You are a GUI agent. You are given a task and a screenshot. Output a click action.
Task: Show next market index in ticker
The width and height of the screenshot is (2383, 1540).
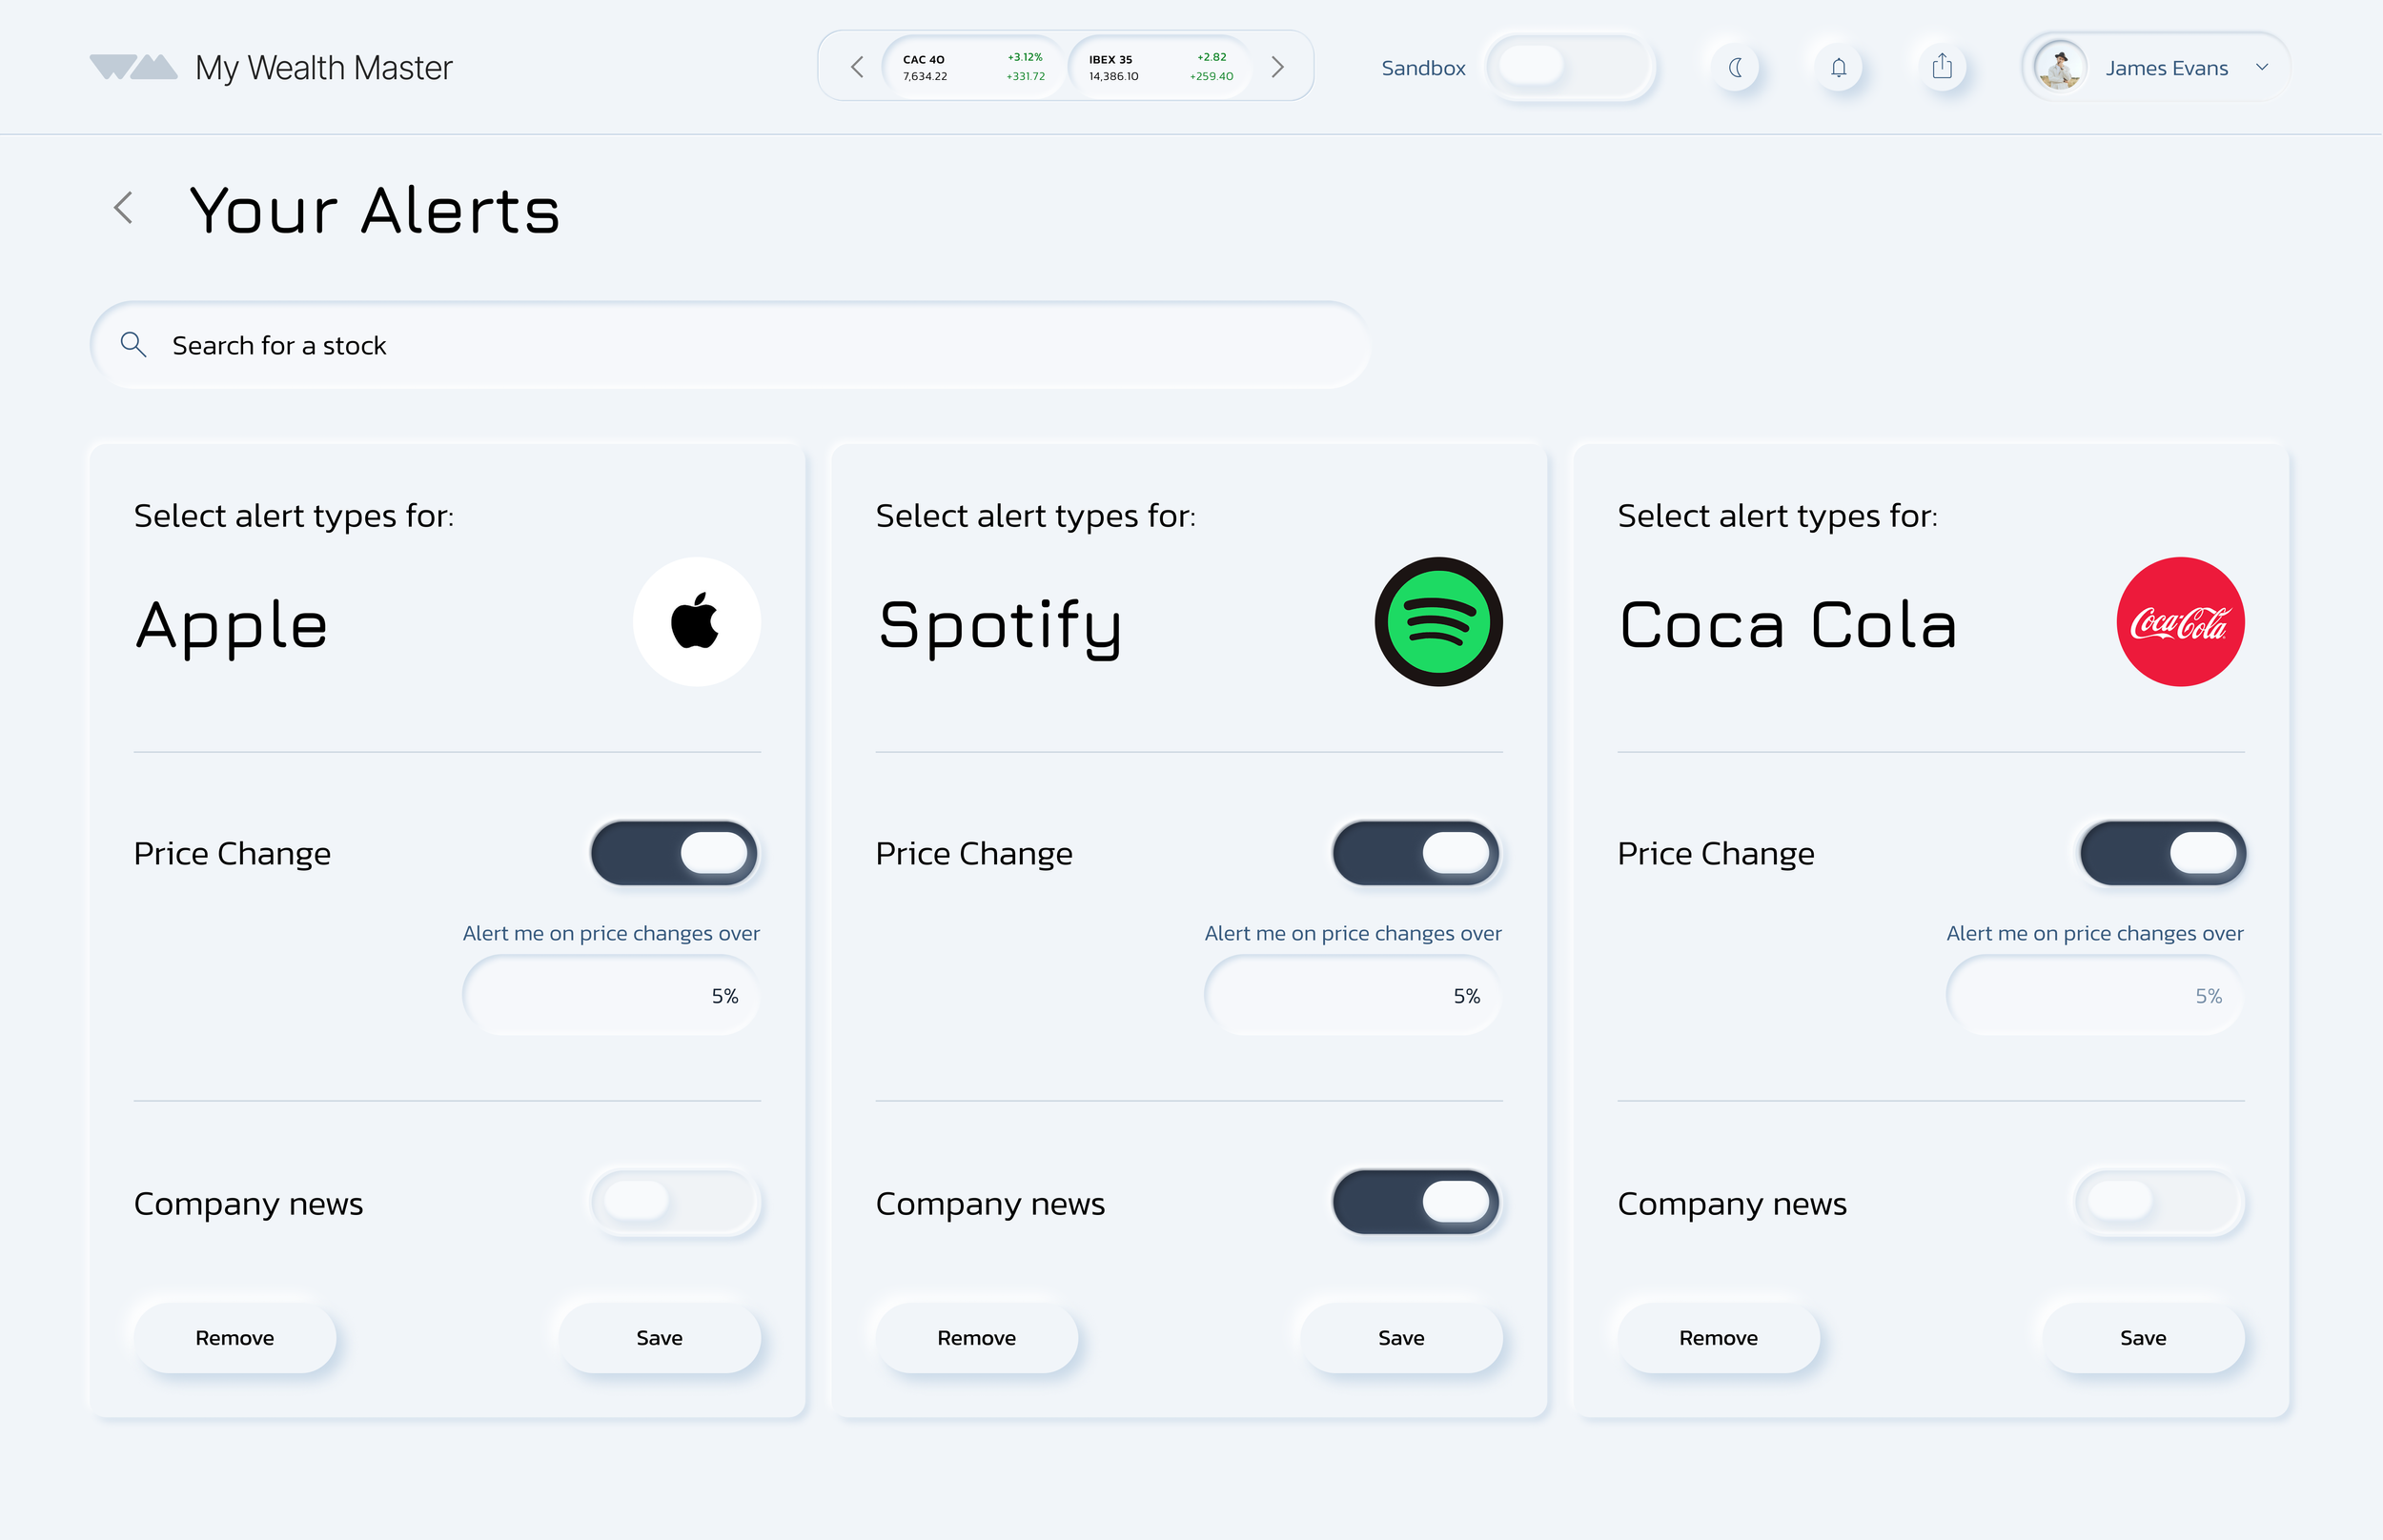coord(1277,67)
